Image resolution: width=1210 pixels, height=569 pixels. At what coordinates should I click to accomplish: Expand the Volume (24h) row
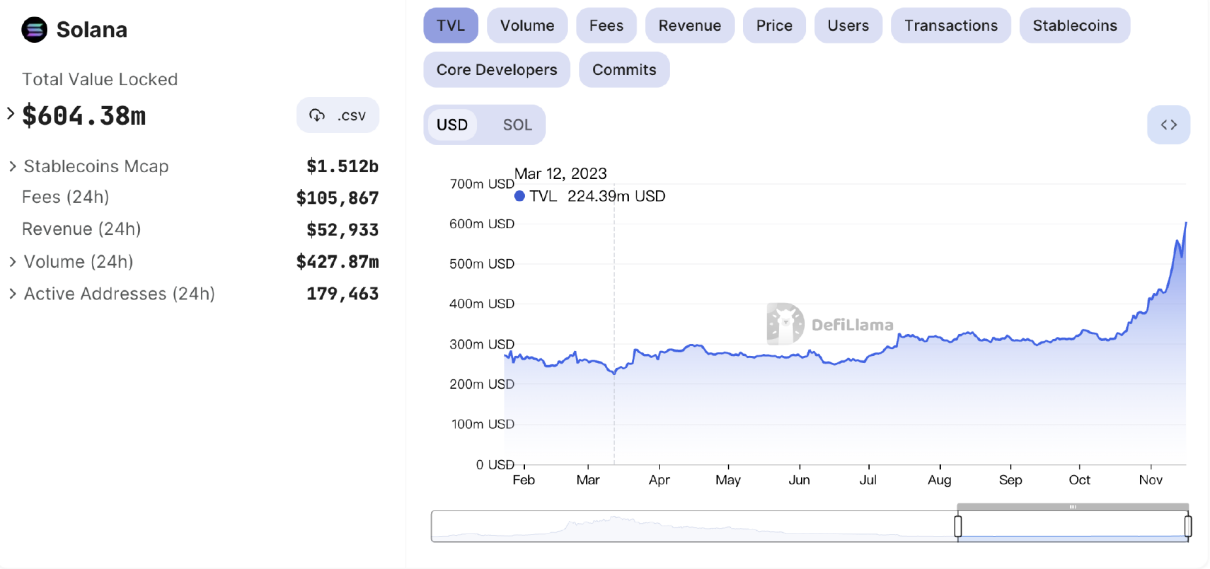[13, 262]
